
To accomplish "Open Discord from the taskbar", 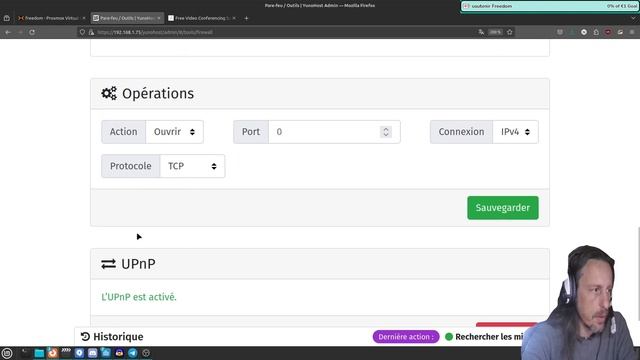I will pos(92,353).
